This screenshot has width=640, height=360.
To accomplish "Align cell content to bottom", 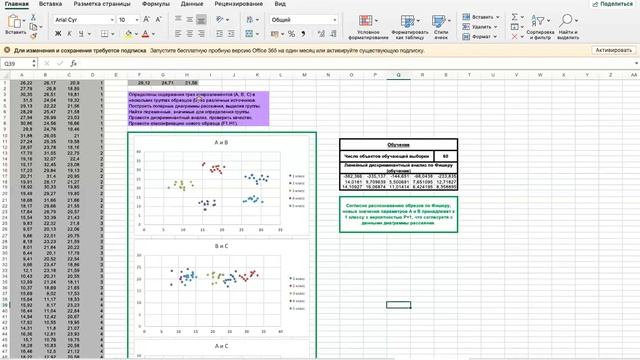I will pos(201,19).
